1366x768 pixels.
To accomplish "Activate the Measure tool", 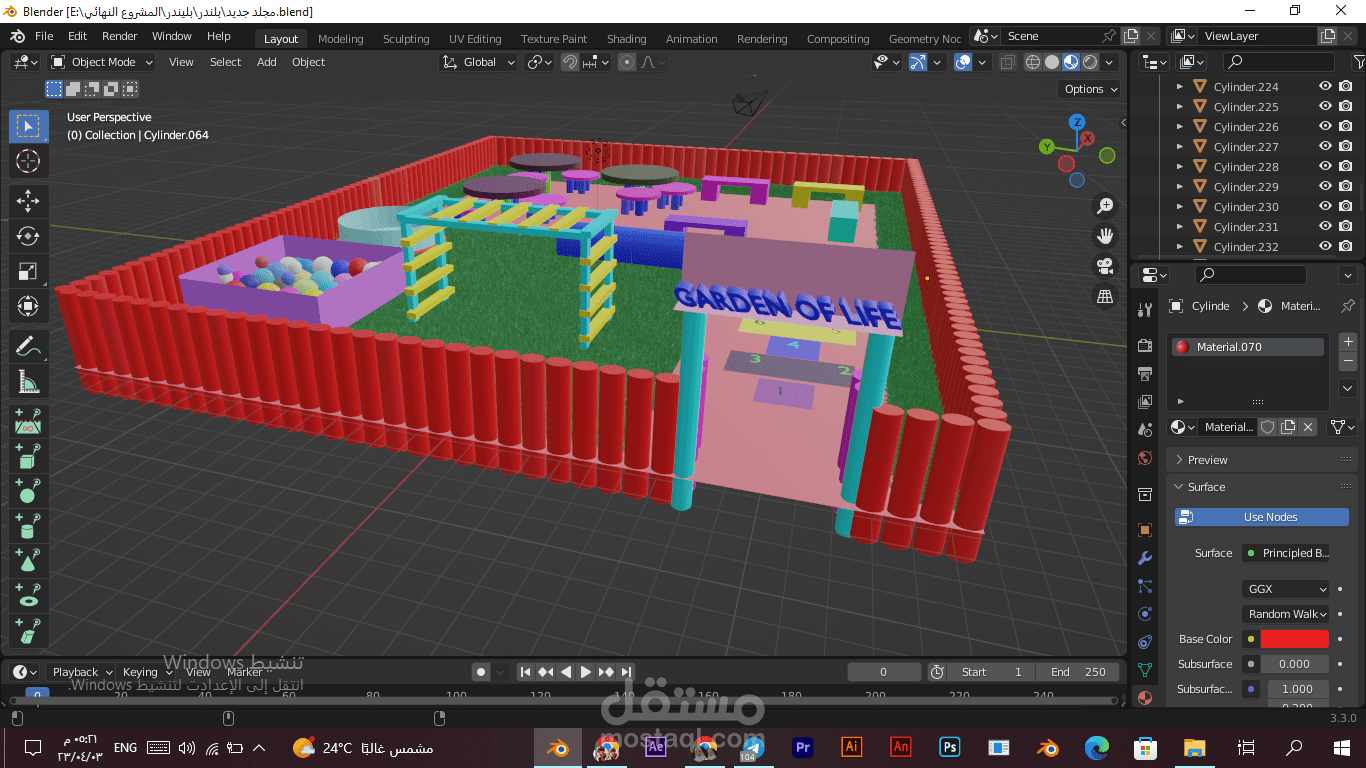I will coord(28,381).
